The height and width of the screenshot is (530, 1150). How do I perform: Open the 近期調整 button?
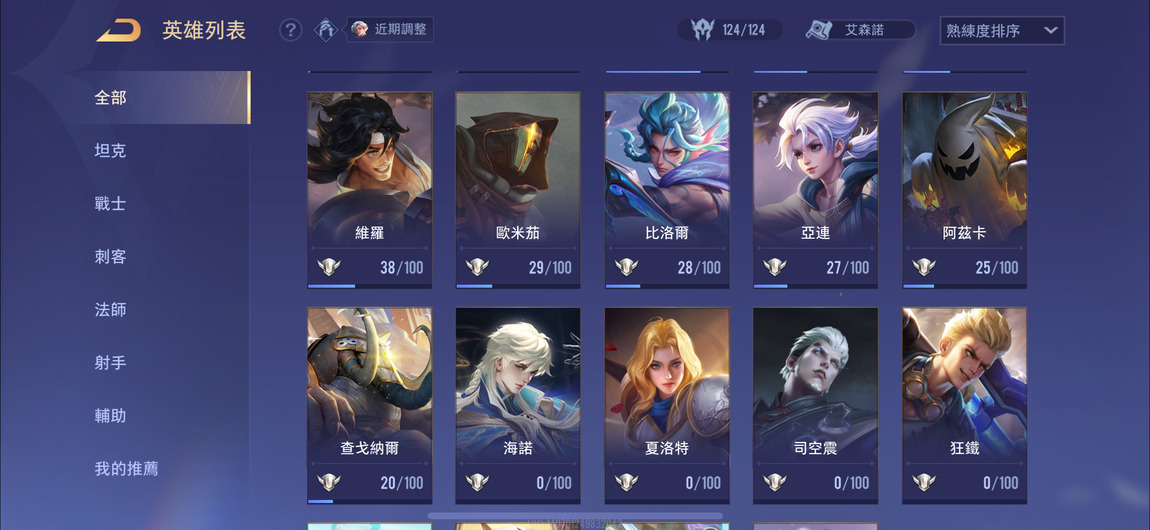(390, 30)
